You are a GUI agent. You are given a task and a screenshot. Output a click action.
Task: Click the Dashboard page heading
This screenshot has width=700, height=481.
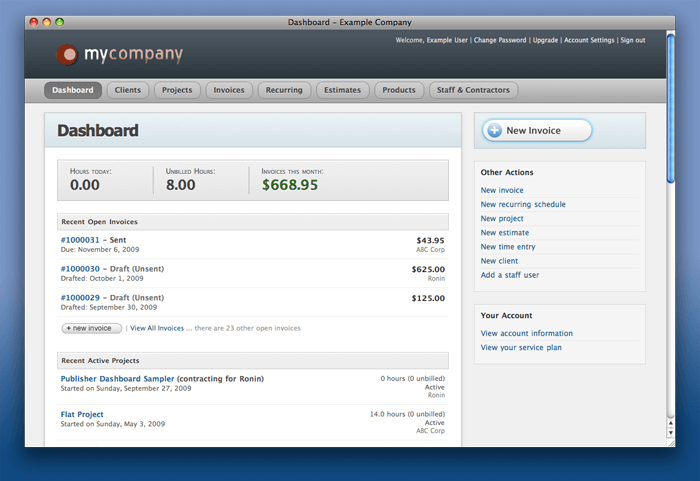98,131
